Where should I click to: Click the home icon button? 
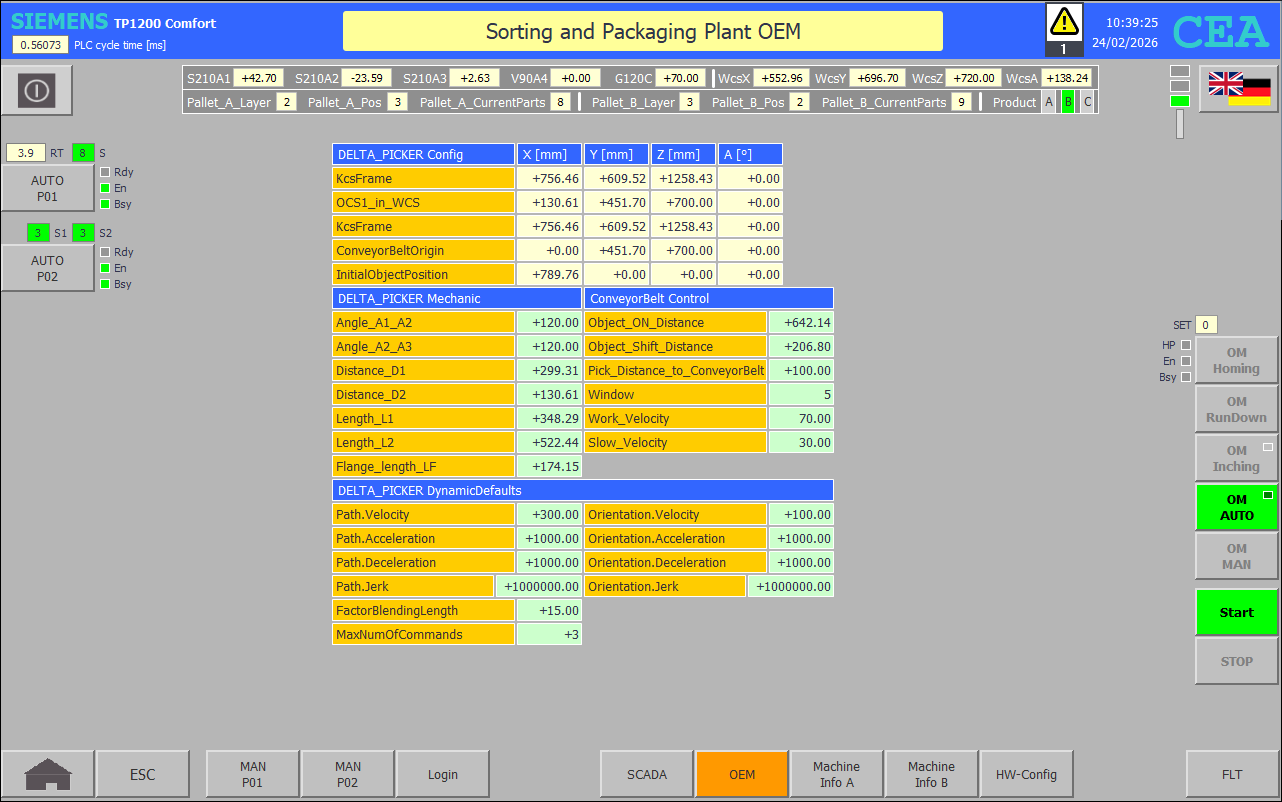pyautogui.click(x=48, y=774)
